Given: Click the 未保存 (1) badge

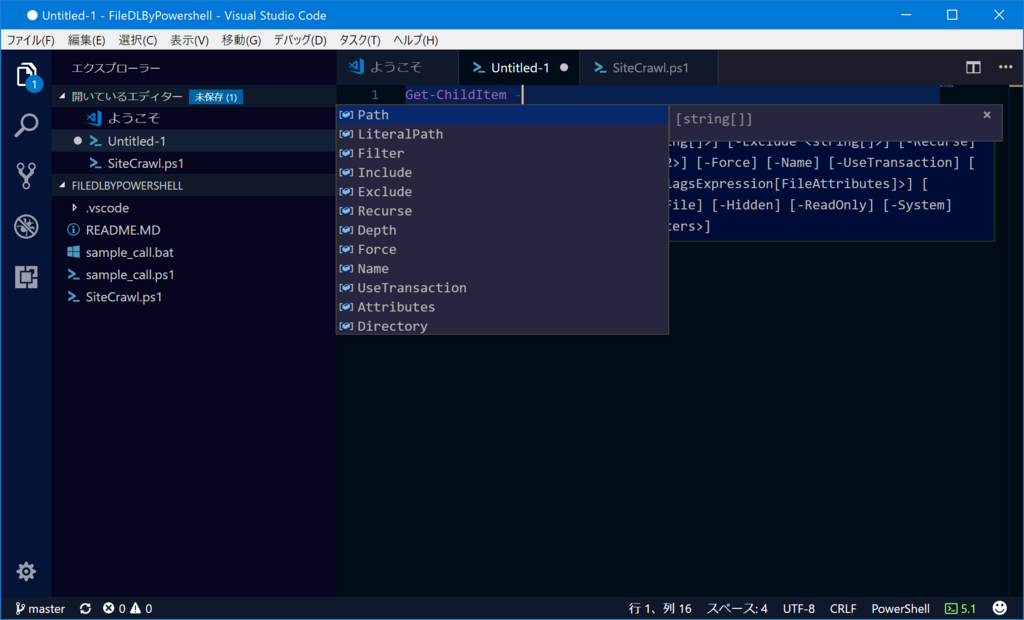Looking at the screenshot, I should (216, 97).
